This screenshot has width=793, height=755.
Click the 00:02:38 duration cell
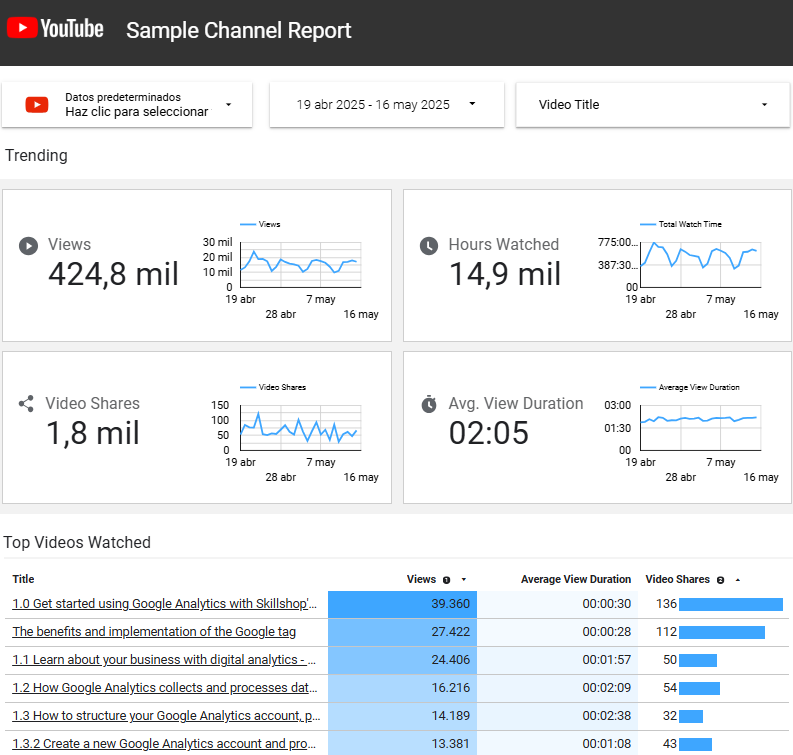(558, 716)
